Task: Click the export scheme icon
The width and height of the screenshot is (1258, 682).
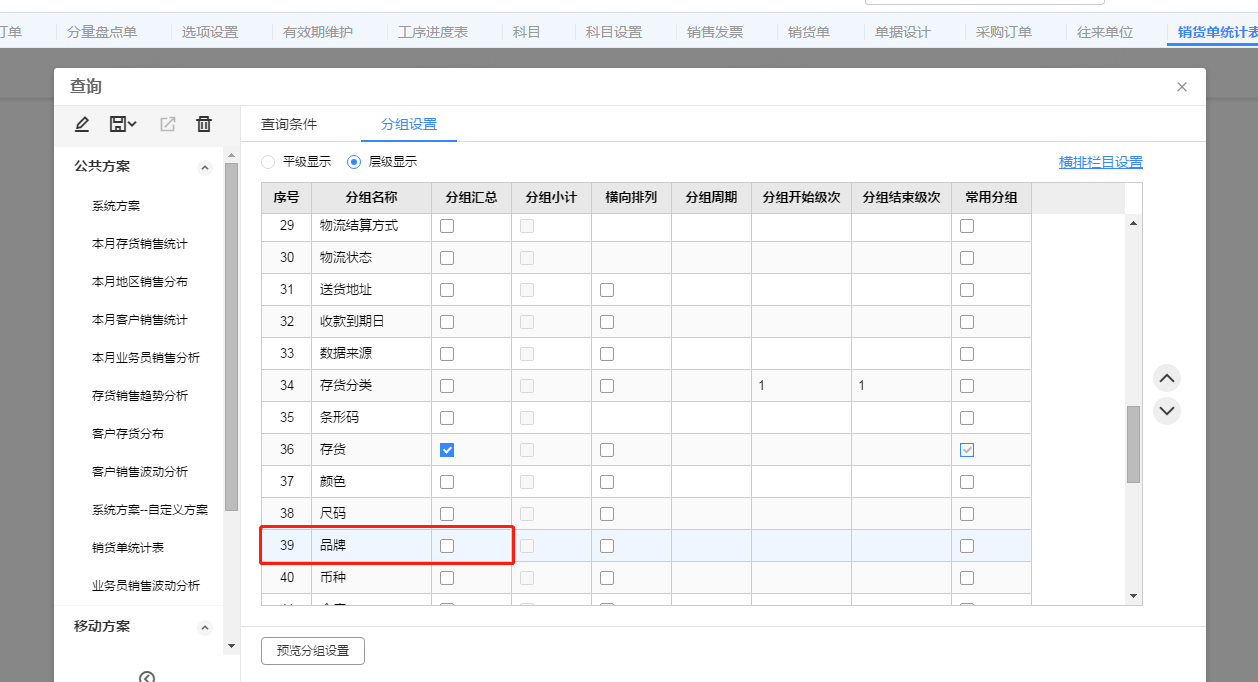Action: 168,124
